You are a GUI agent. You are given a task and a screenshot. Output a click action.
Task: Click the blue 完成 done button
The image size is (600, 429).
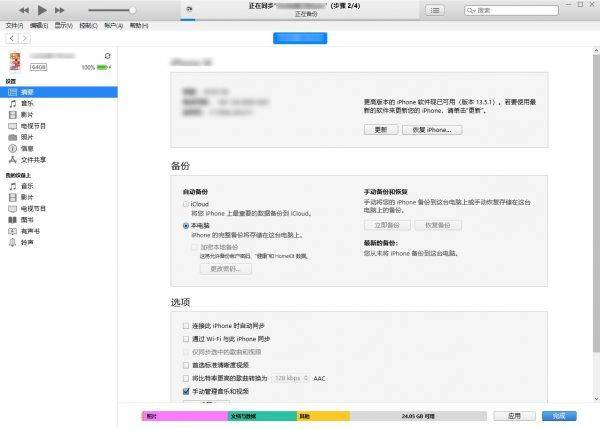pyautogui.click(x=559, y=416)
